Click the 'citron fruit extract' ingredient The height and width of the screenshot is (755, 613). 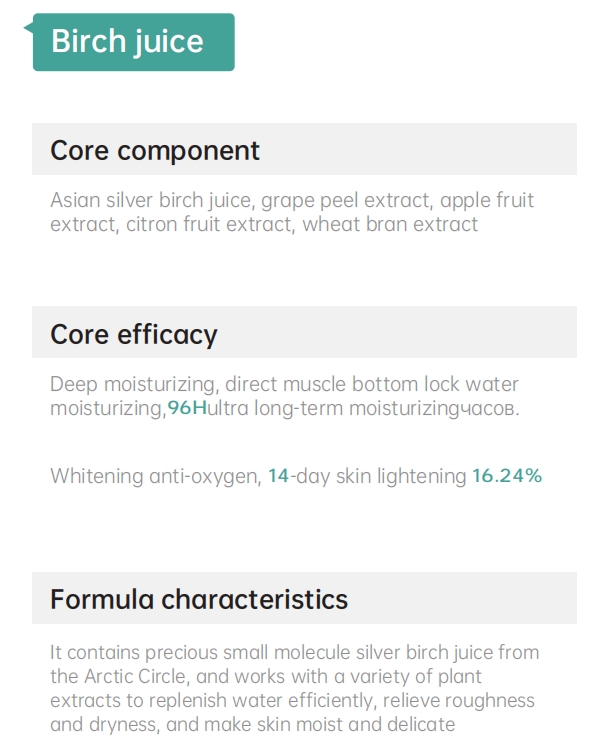point(209,224)
